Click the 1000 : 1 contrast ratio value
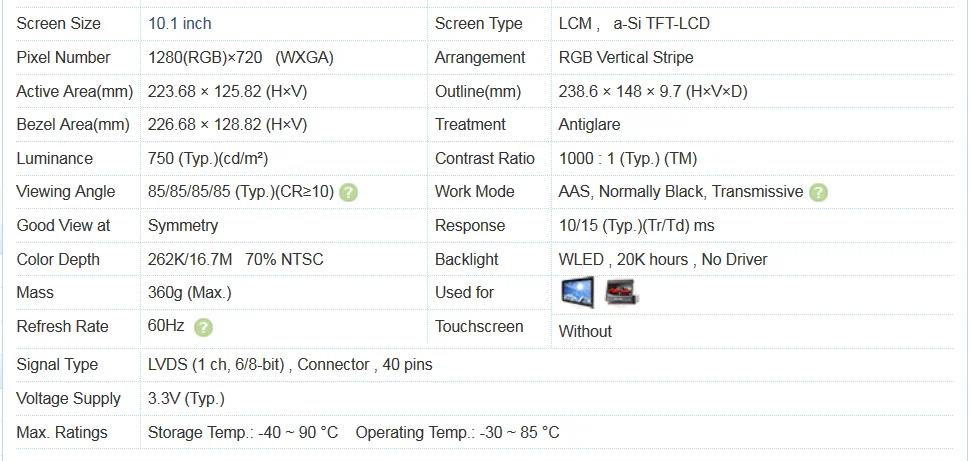971x461 pixels. [628, 159]
